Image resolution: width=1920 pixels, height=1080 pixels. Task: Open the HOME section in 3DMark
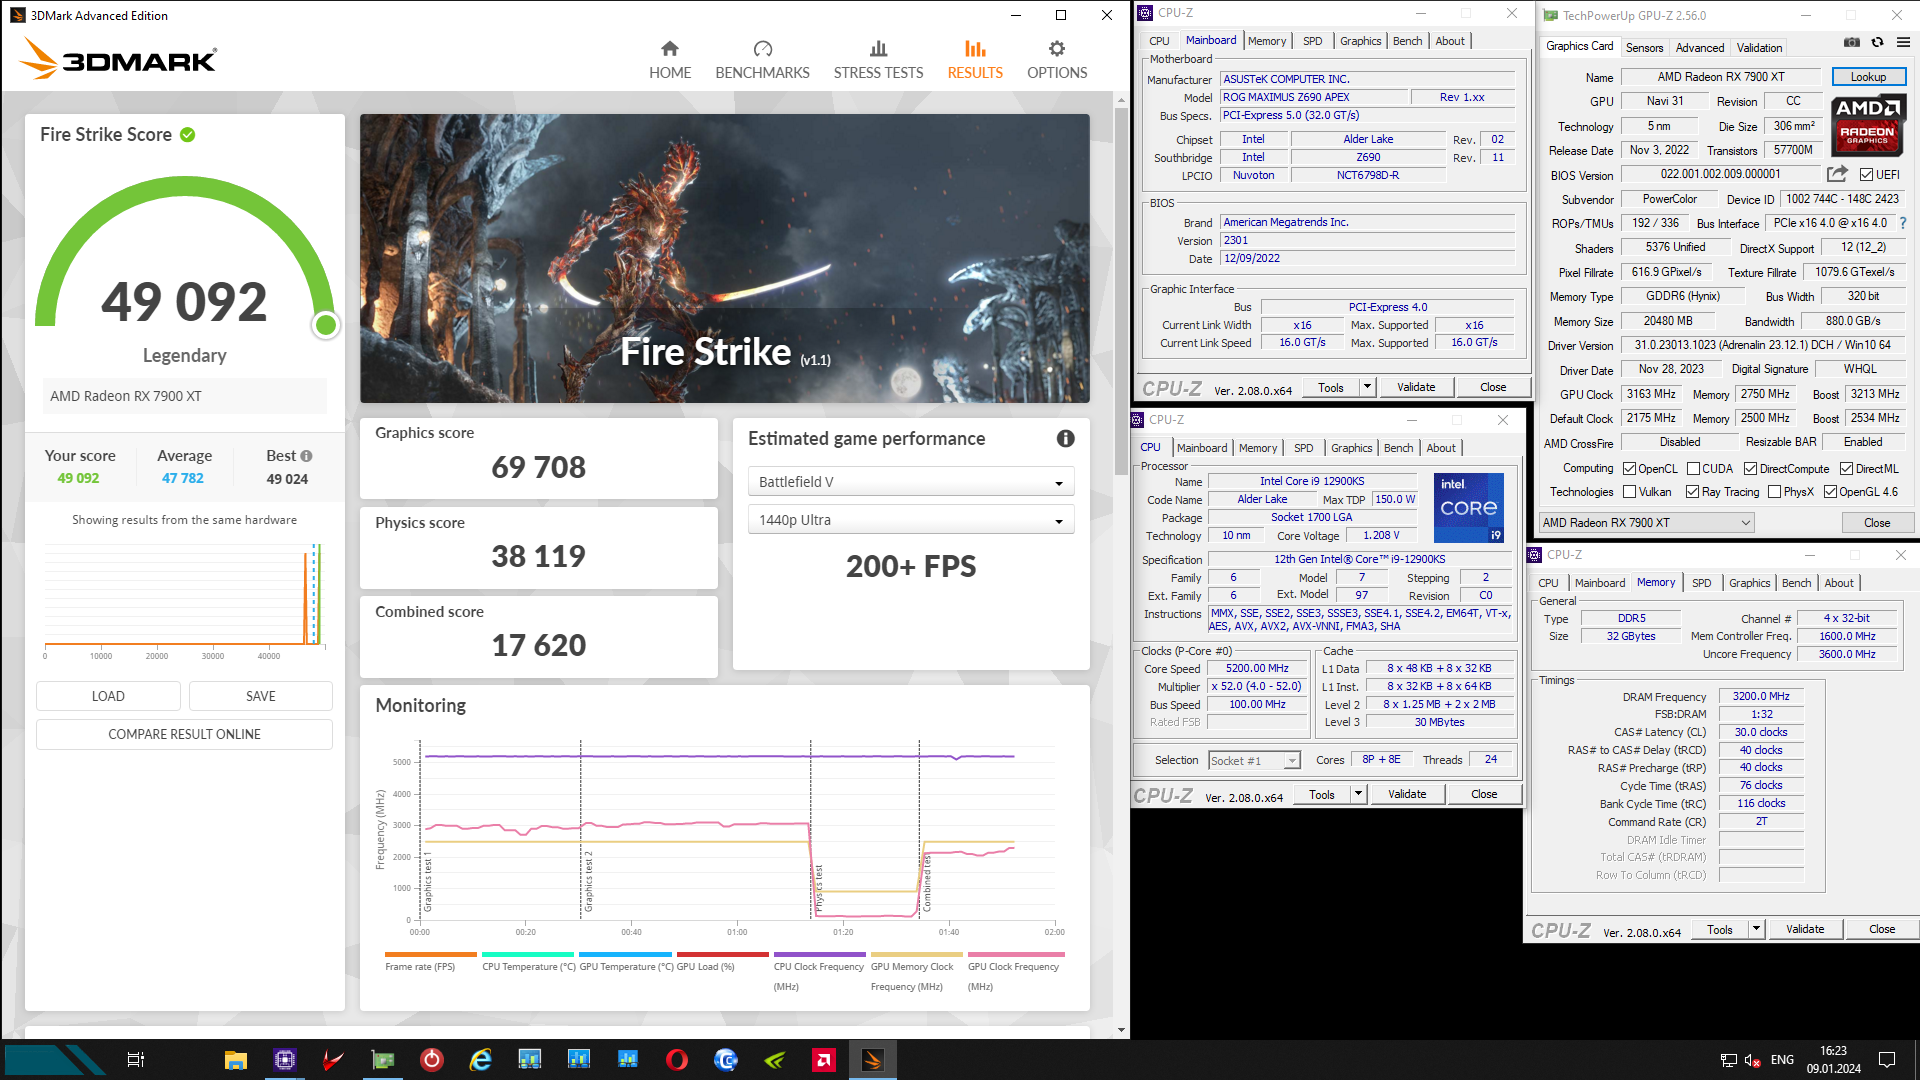coord(669,60)
